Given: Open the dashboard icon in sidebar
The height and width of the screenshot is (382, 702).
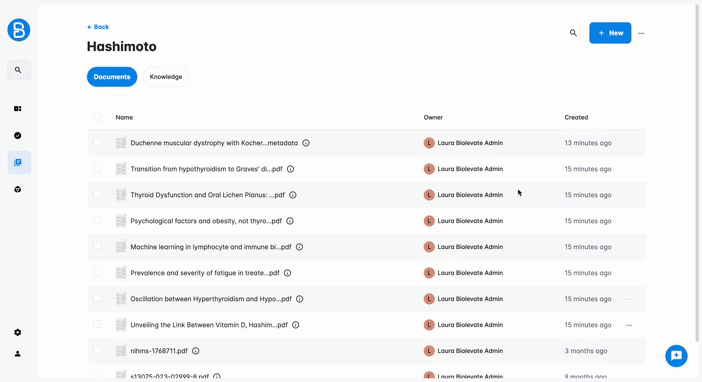Looking at the screenshot, I should click(x=17, y=109).
